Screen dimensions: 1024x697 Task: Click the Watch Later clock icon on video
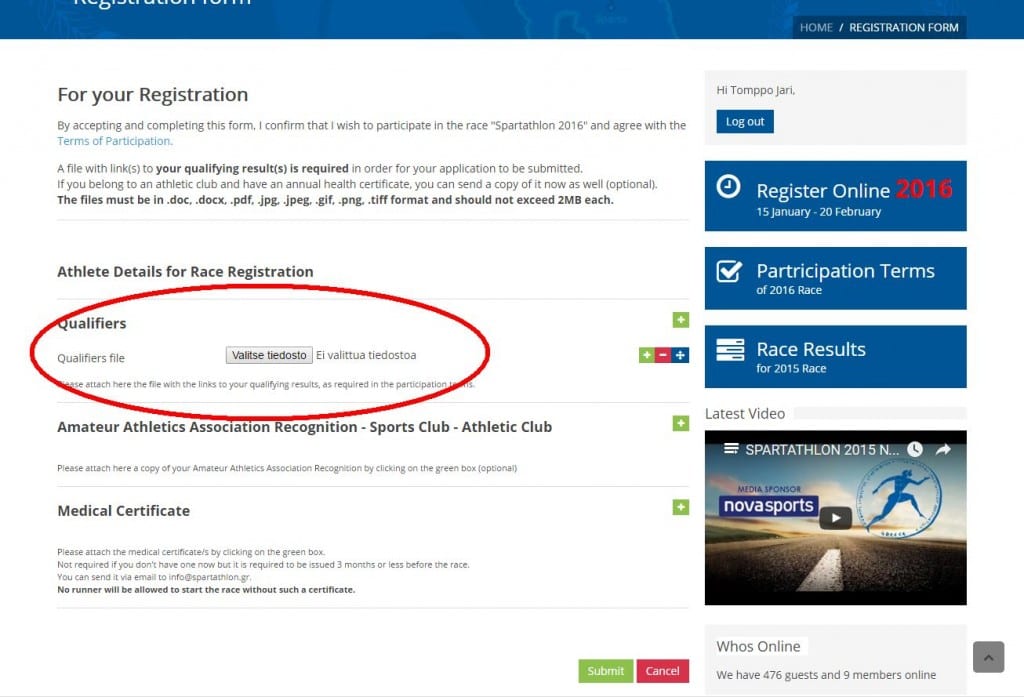(x=914, y=450)
